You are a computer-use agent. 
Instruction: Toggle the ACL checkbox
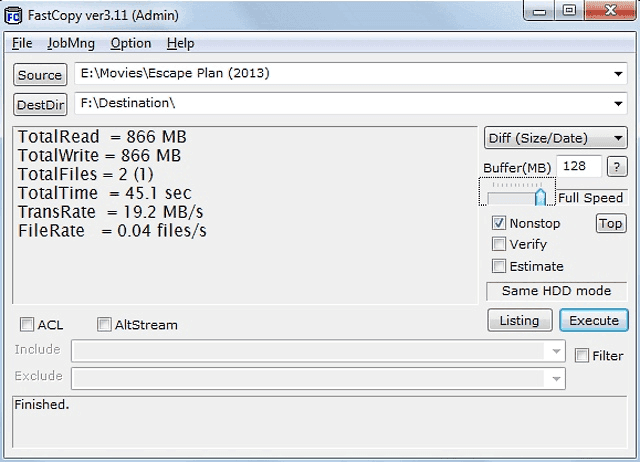tap(26, 324)
